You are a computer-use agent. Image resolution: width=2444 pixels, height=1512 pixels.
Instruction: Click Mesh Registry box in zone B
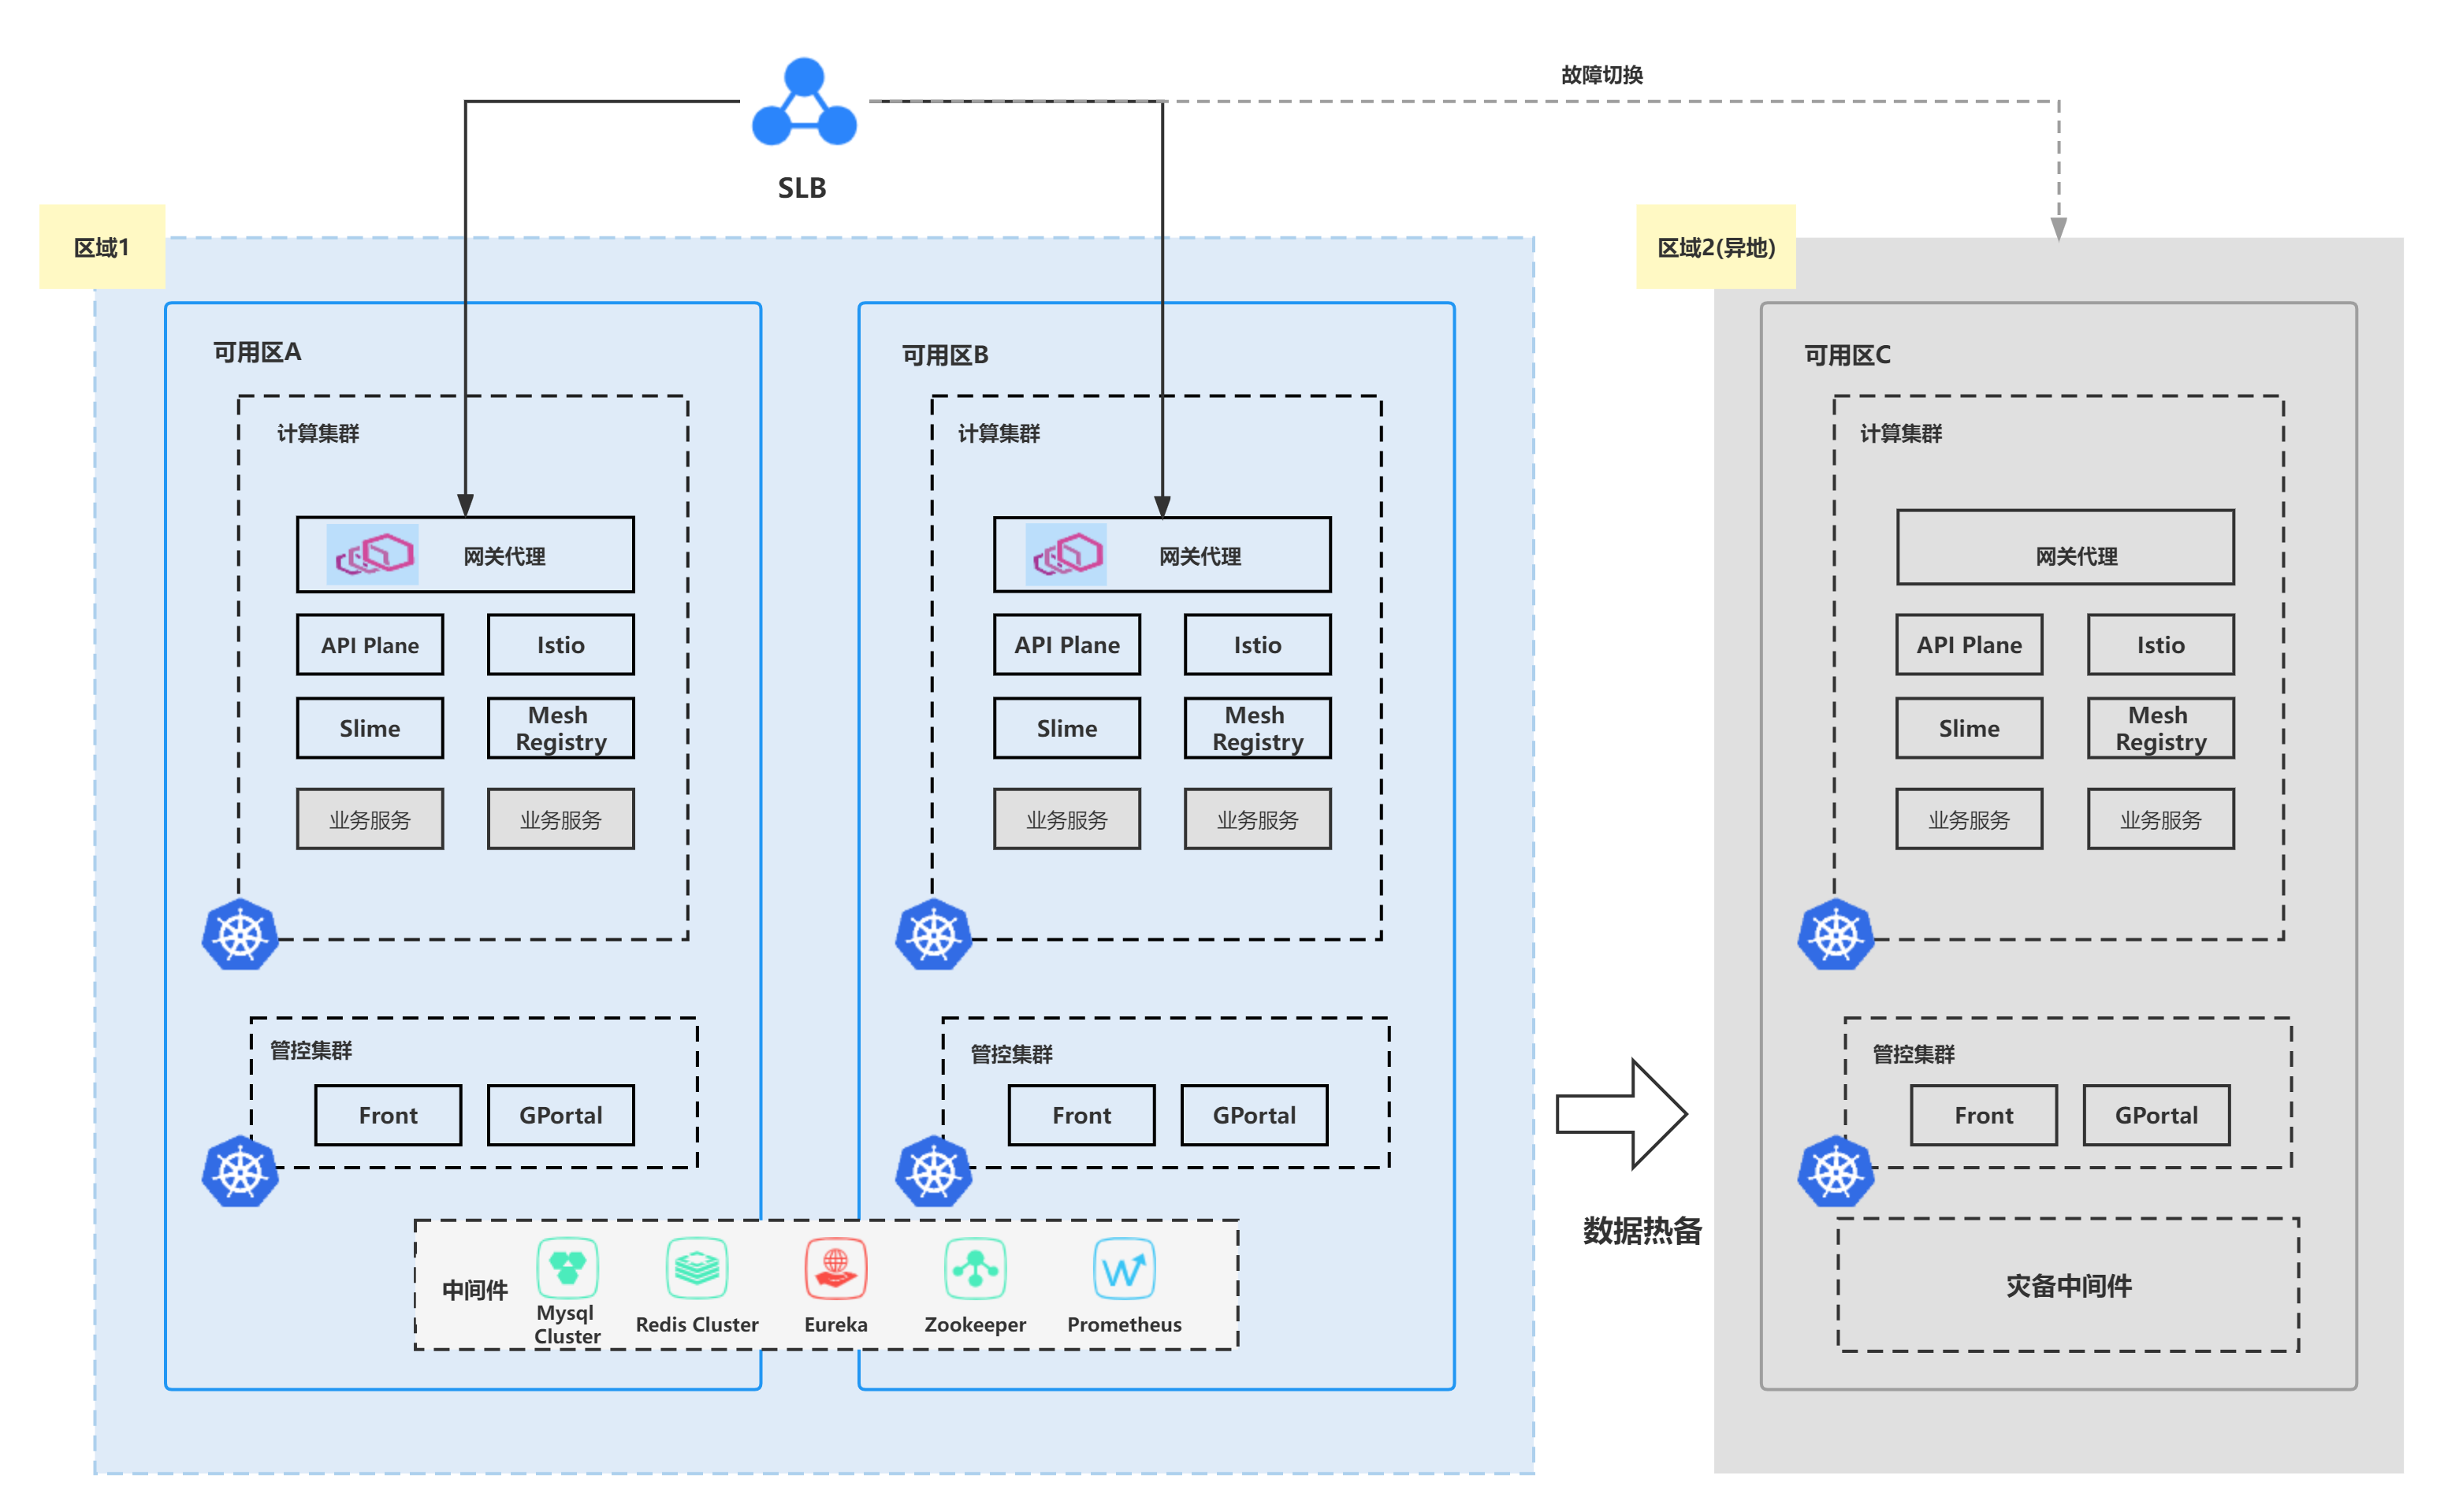point(1258,728)
